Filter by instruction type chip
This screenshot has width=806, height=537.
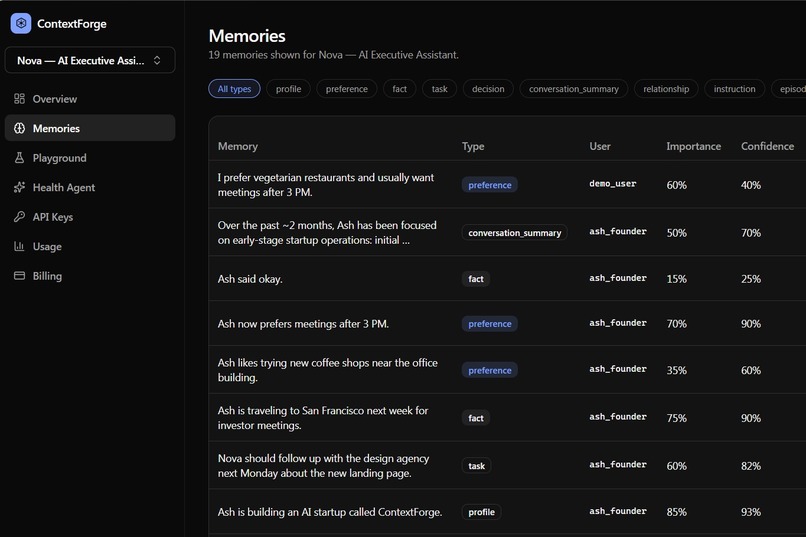(x=735, y=89)
